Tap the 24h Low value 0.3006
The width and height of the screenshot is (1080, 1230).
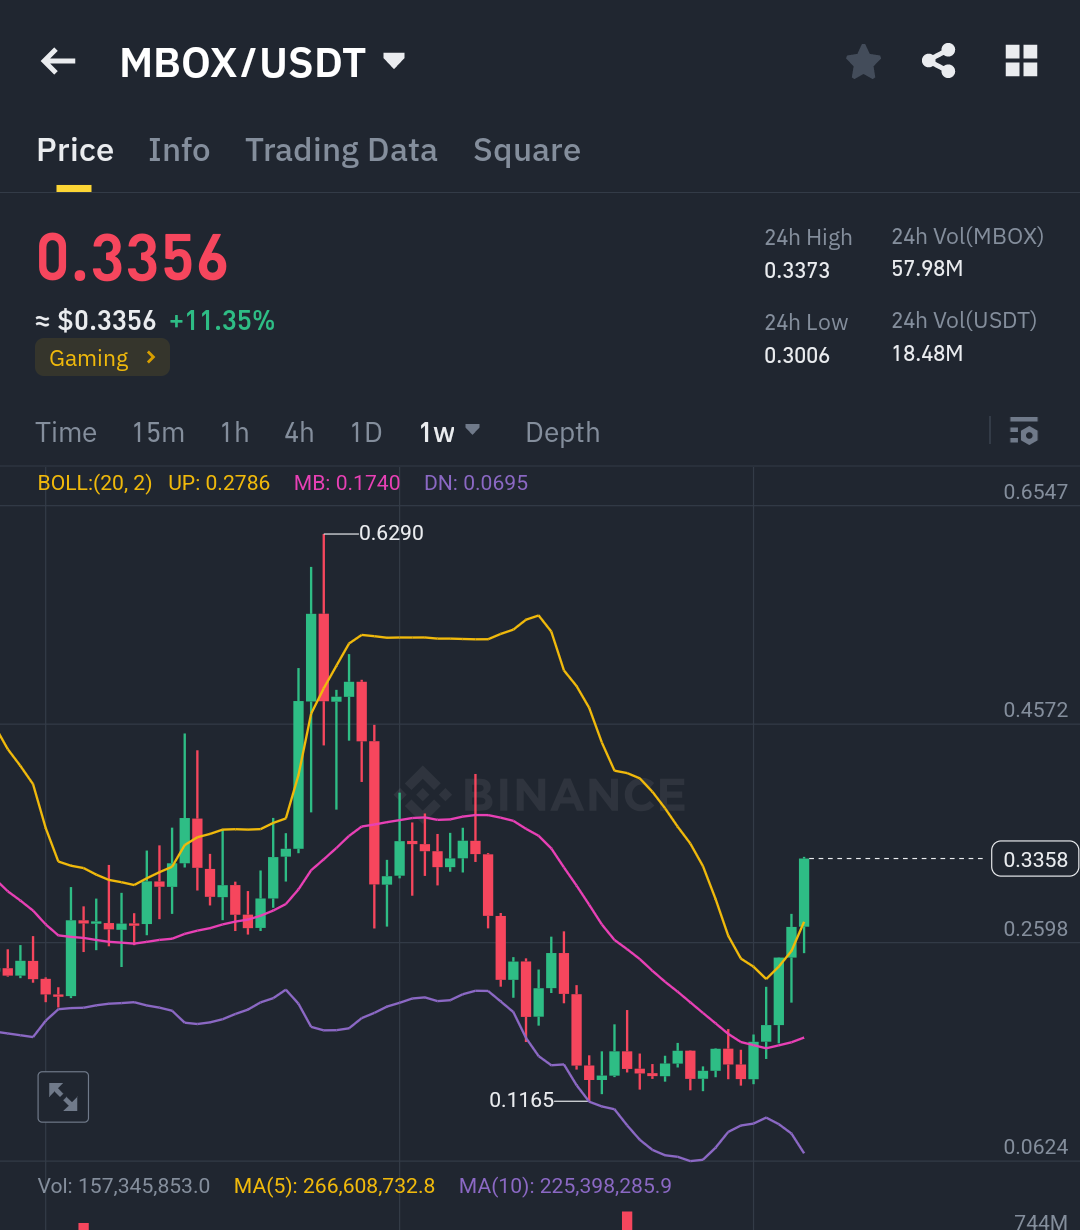click(797, 355)
